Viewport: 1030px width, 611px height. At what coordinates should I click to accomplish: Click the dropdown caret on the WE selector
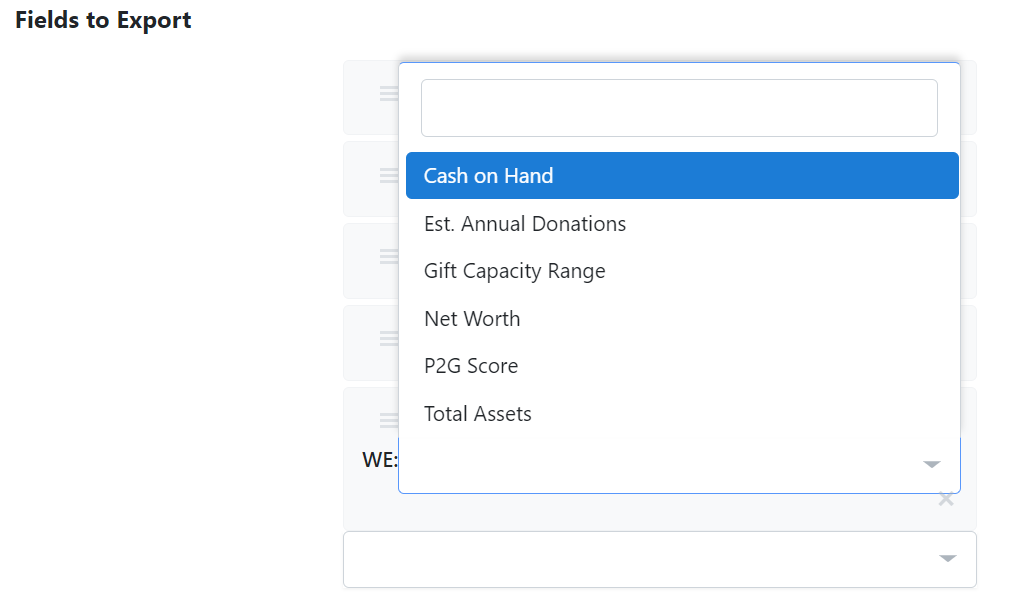pos(932,464)
